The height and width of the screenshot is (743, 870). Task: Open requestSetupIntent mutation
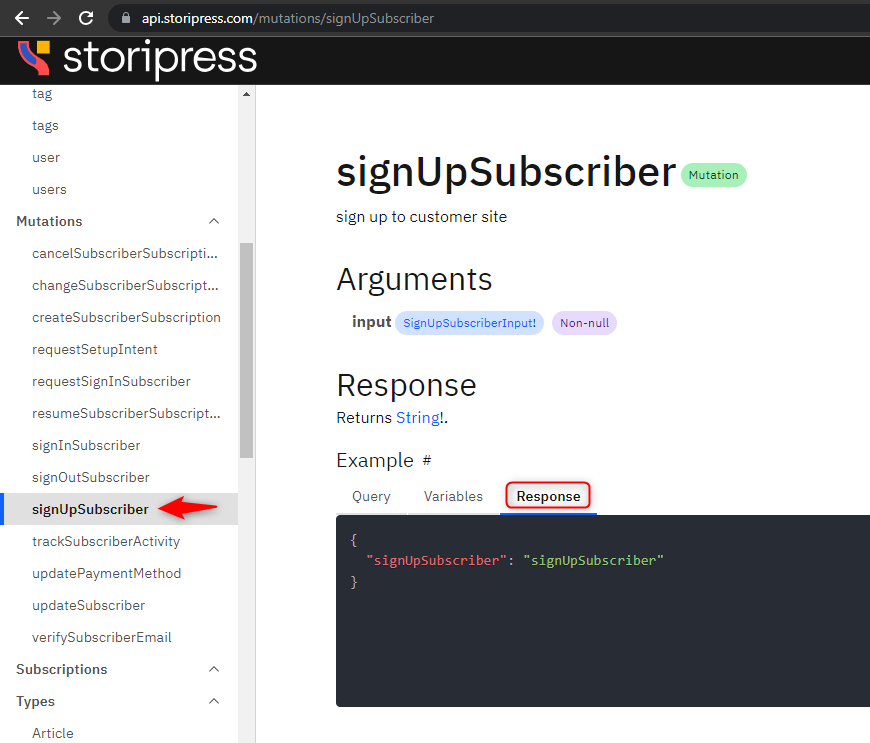pyautogui.click(x=95, y=350)
